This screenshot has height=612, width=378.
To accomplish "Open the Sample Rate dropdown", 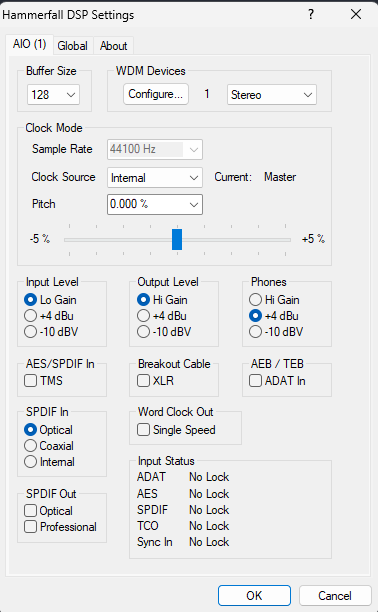I will [155, 149].
